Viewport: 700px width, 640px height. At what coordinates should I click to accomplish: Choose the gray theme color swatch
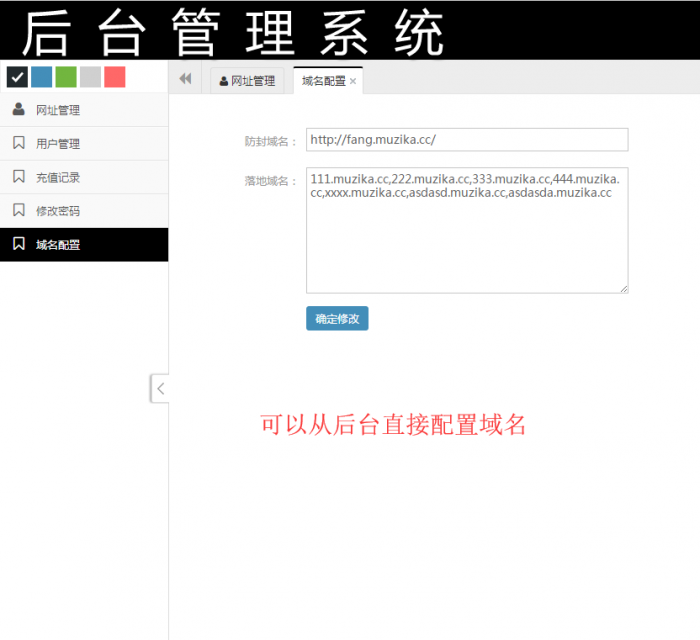(90, 77)
